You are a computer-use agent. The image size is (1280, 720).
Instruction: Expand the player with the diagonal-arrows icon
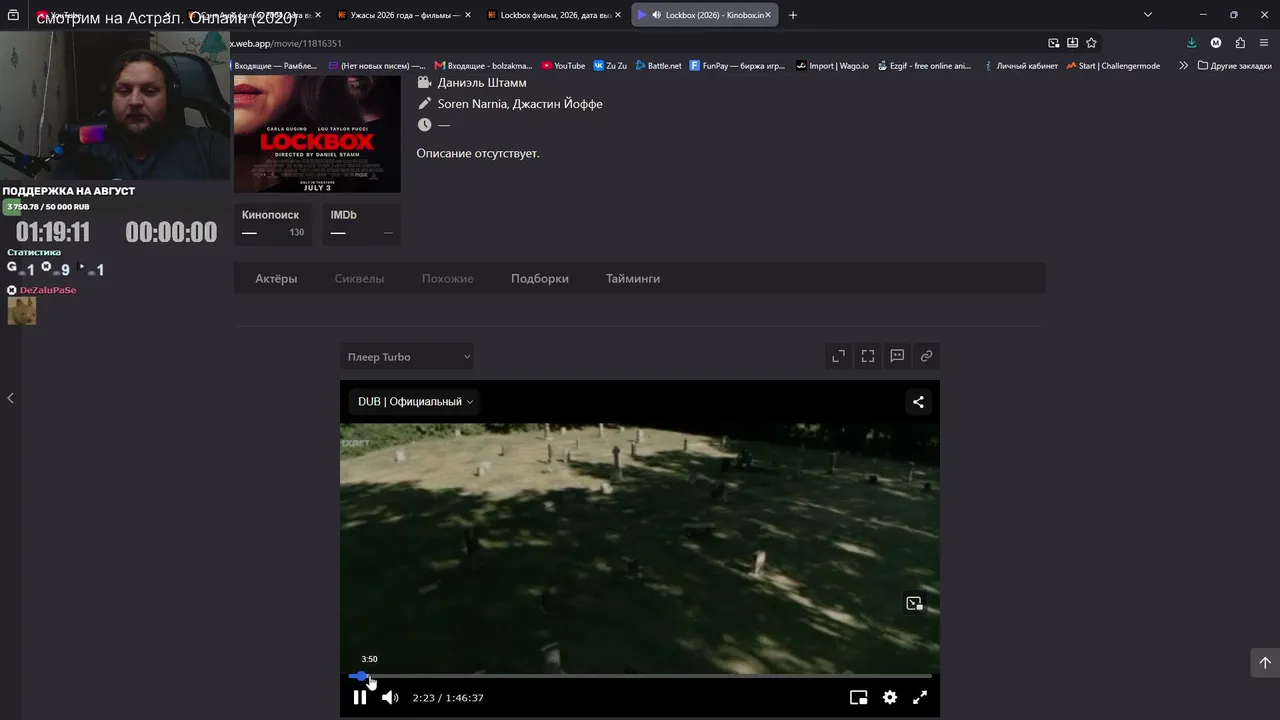click(x=839, y=356)
